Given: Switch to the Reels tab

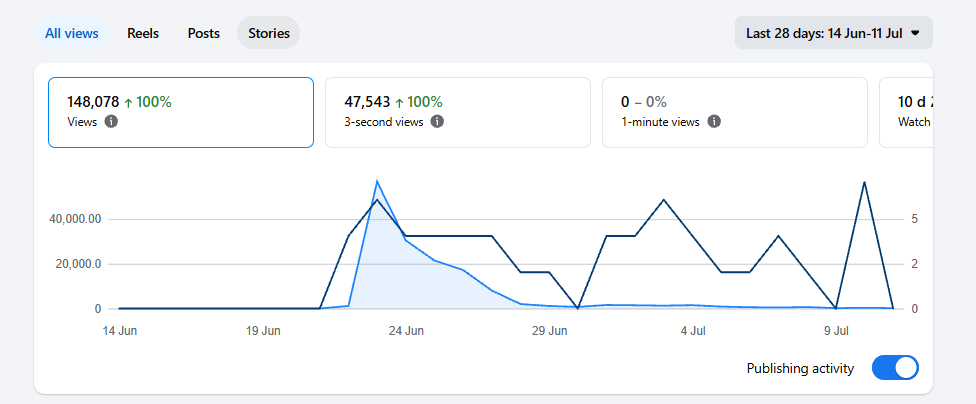Looking at the screenshot, I should [x=143, y=33].
